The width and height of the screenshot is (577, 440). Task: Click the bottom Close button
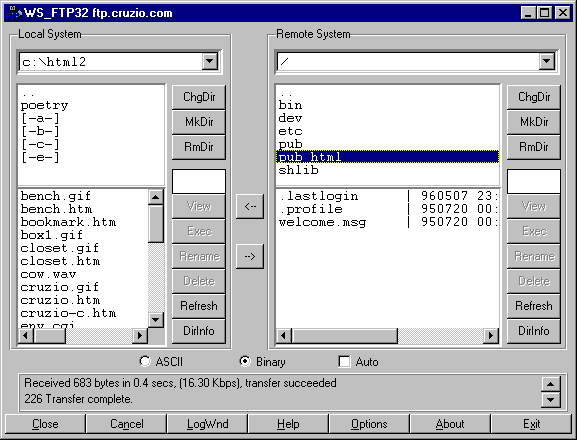45,424
